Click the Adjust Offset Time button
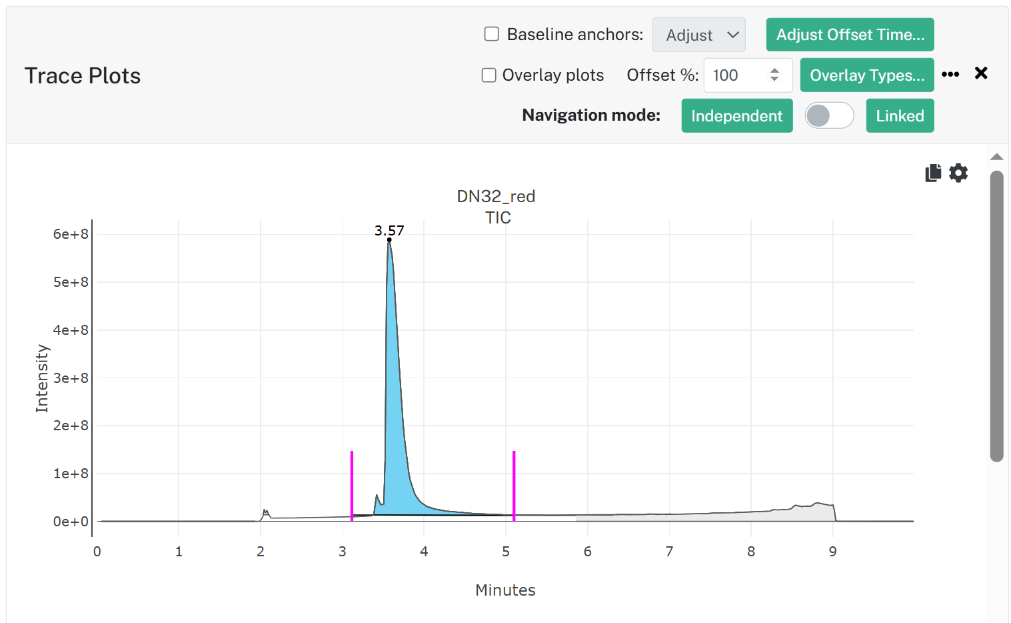This screenshot has height=623, width=1011. coord(850,35)
